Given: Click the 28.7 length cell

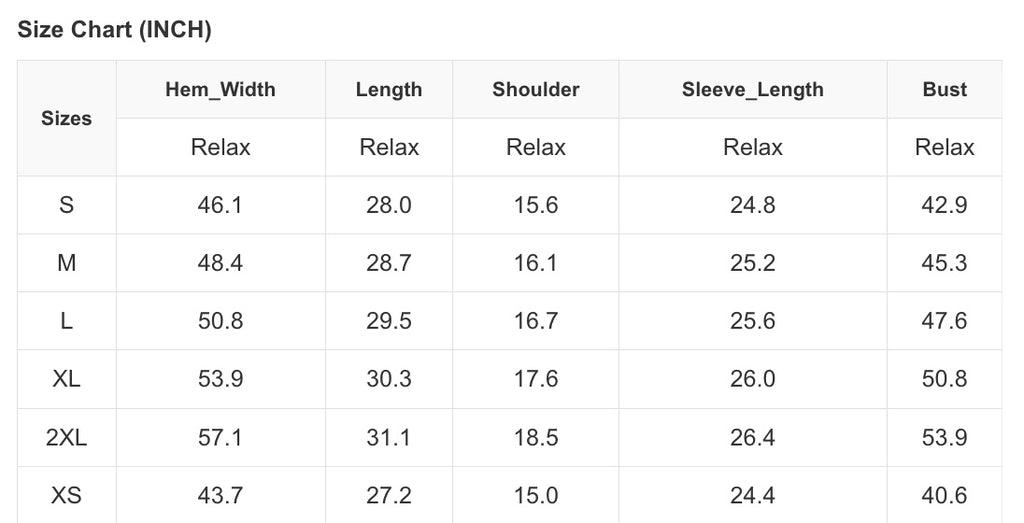Looking at the screenshot, I should pyautogui.click(x=389, y=263).
